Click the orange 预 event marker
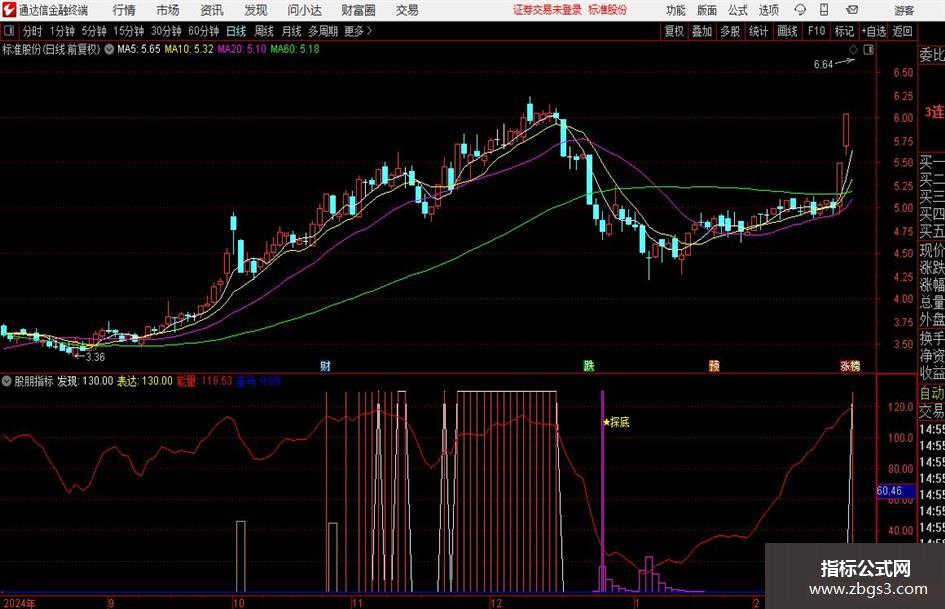Viewport: 945px width, 609px height. pyautogui.click(x=714, y=365)
